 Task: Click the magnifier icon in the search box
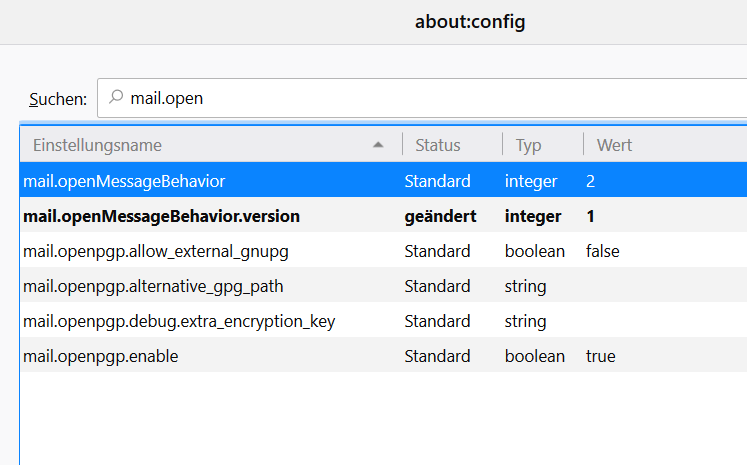click(116, 98)
